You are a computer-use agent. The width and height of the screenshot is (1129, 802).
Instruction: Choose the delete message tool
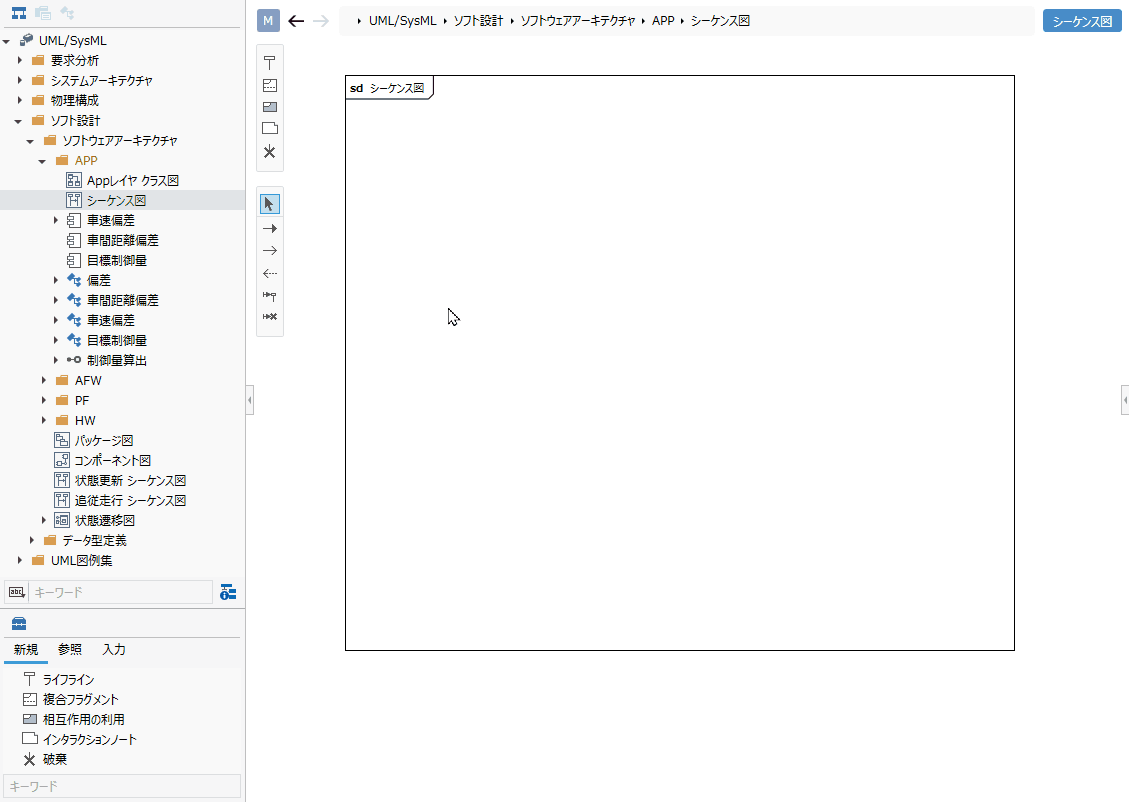269,317
